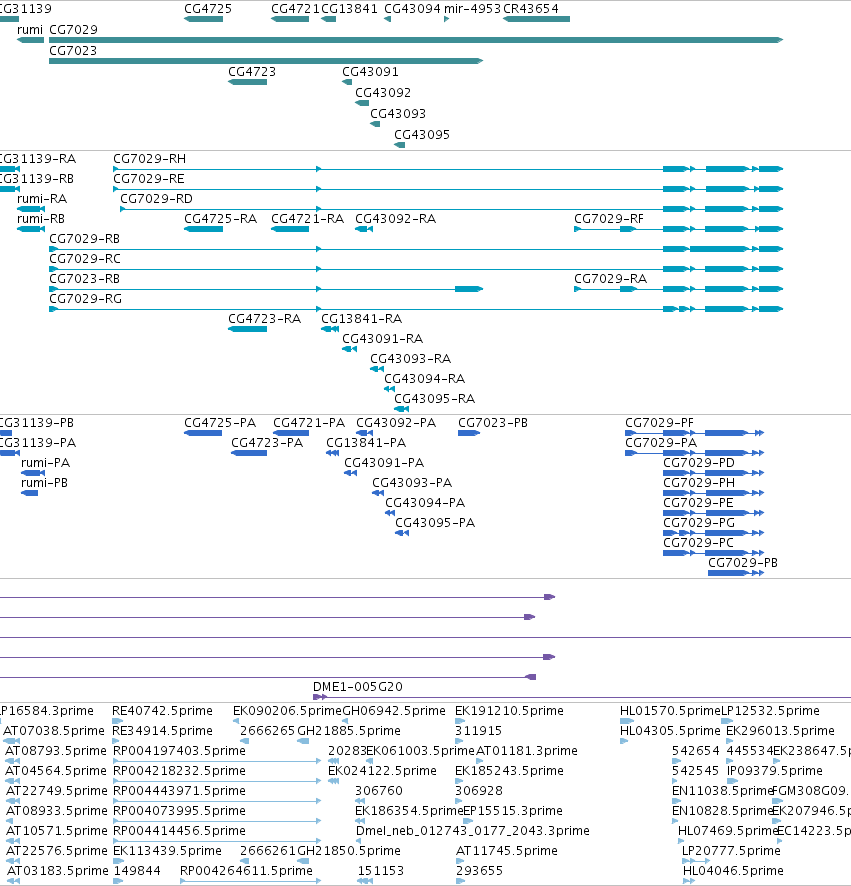Open the LP12532.5prime EST label
The image size is (851, 886).
(x=770, y=711)
